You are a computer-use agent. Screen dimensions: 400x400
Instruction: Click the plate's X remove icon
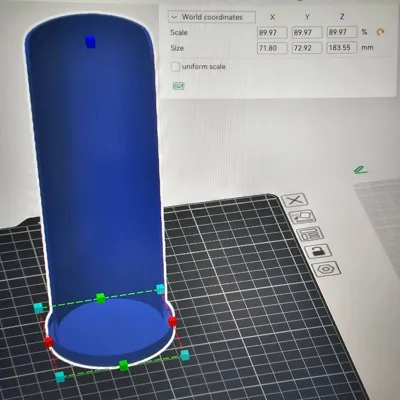[294, 200]
